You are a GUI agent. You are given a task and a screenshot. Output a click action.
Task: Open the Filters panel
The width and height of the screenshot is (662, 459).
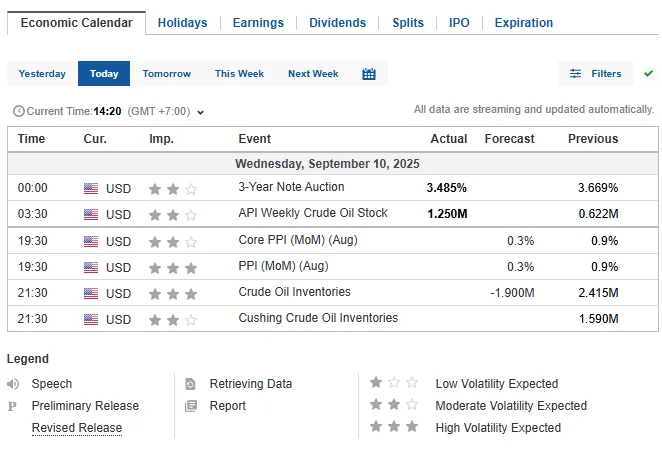(596, 73)
